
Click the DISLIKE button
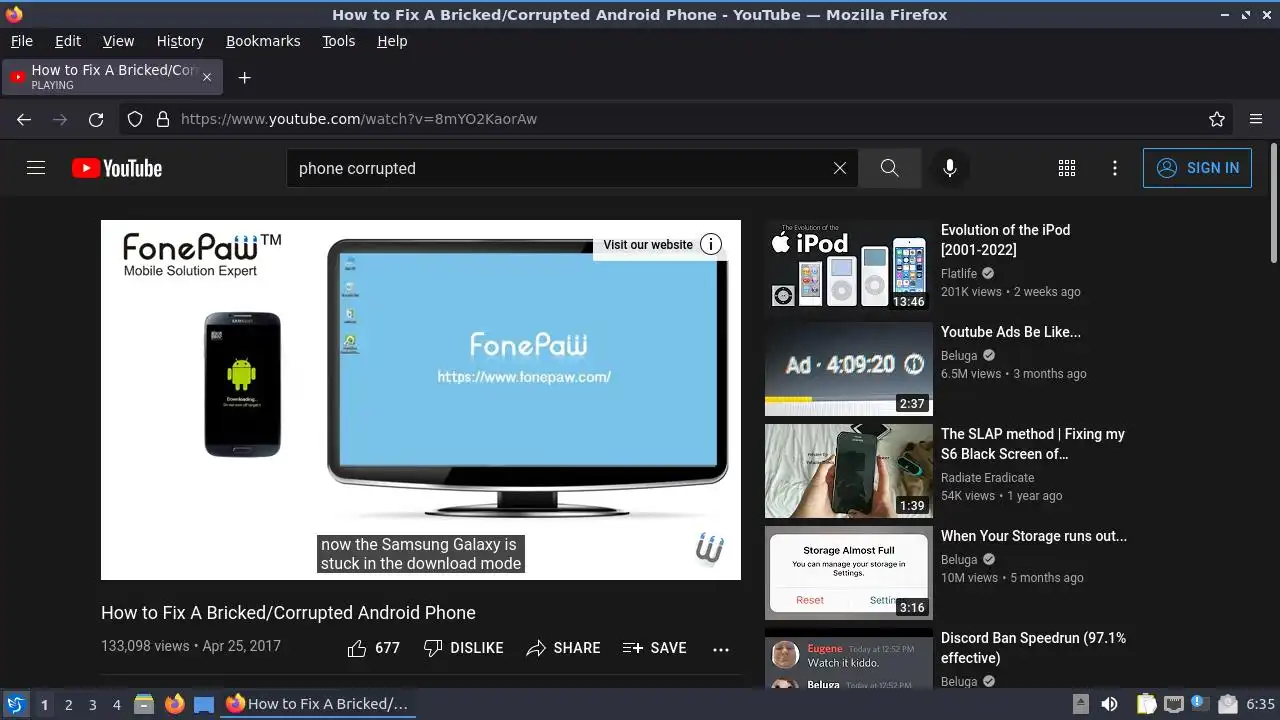coord(463,648)
